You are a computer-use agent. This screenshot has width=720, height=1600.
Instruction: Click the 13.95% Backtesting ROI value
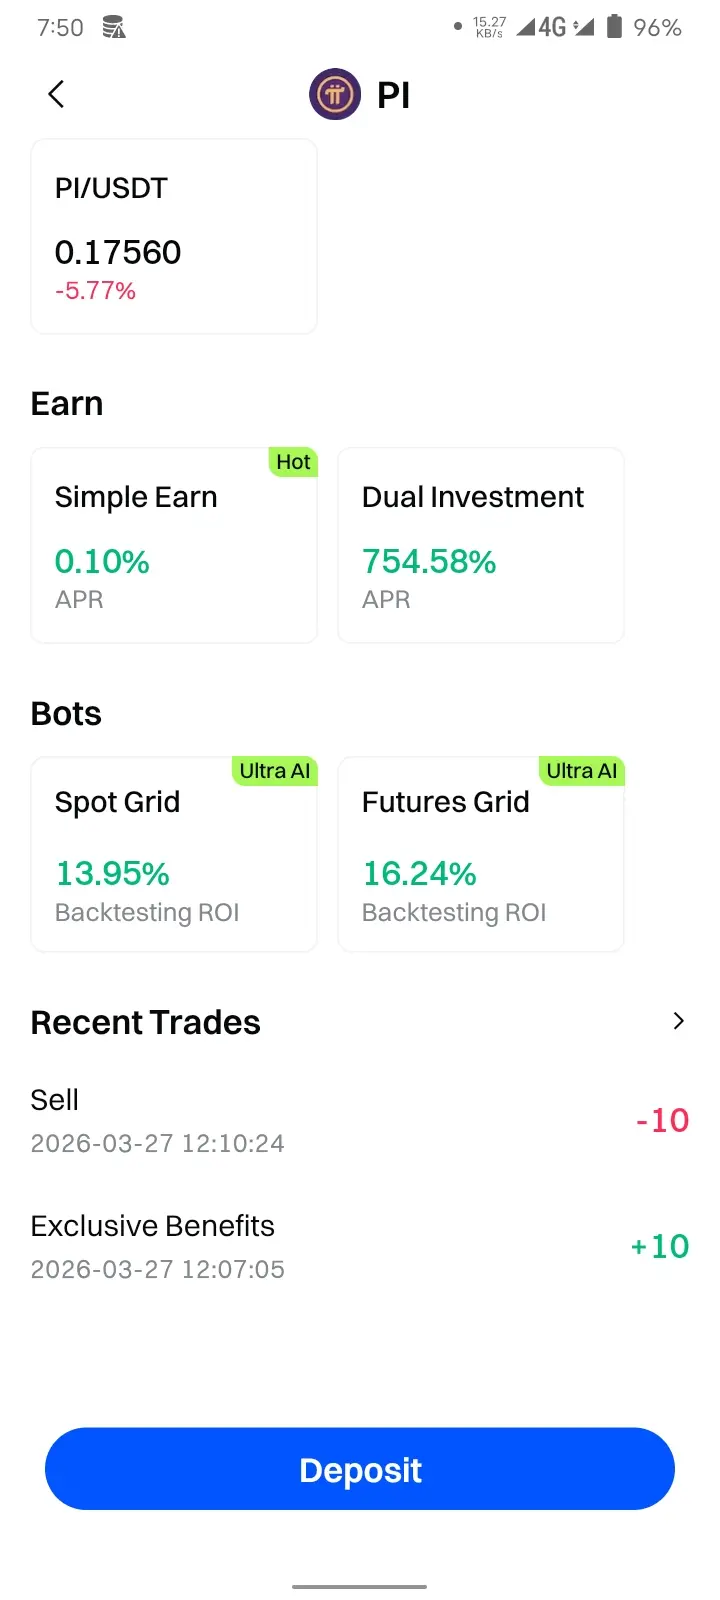112,874
